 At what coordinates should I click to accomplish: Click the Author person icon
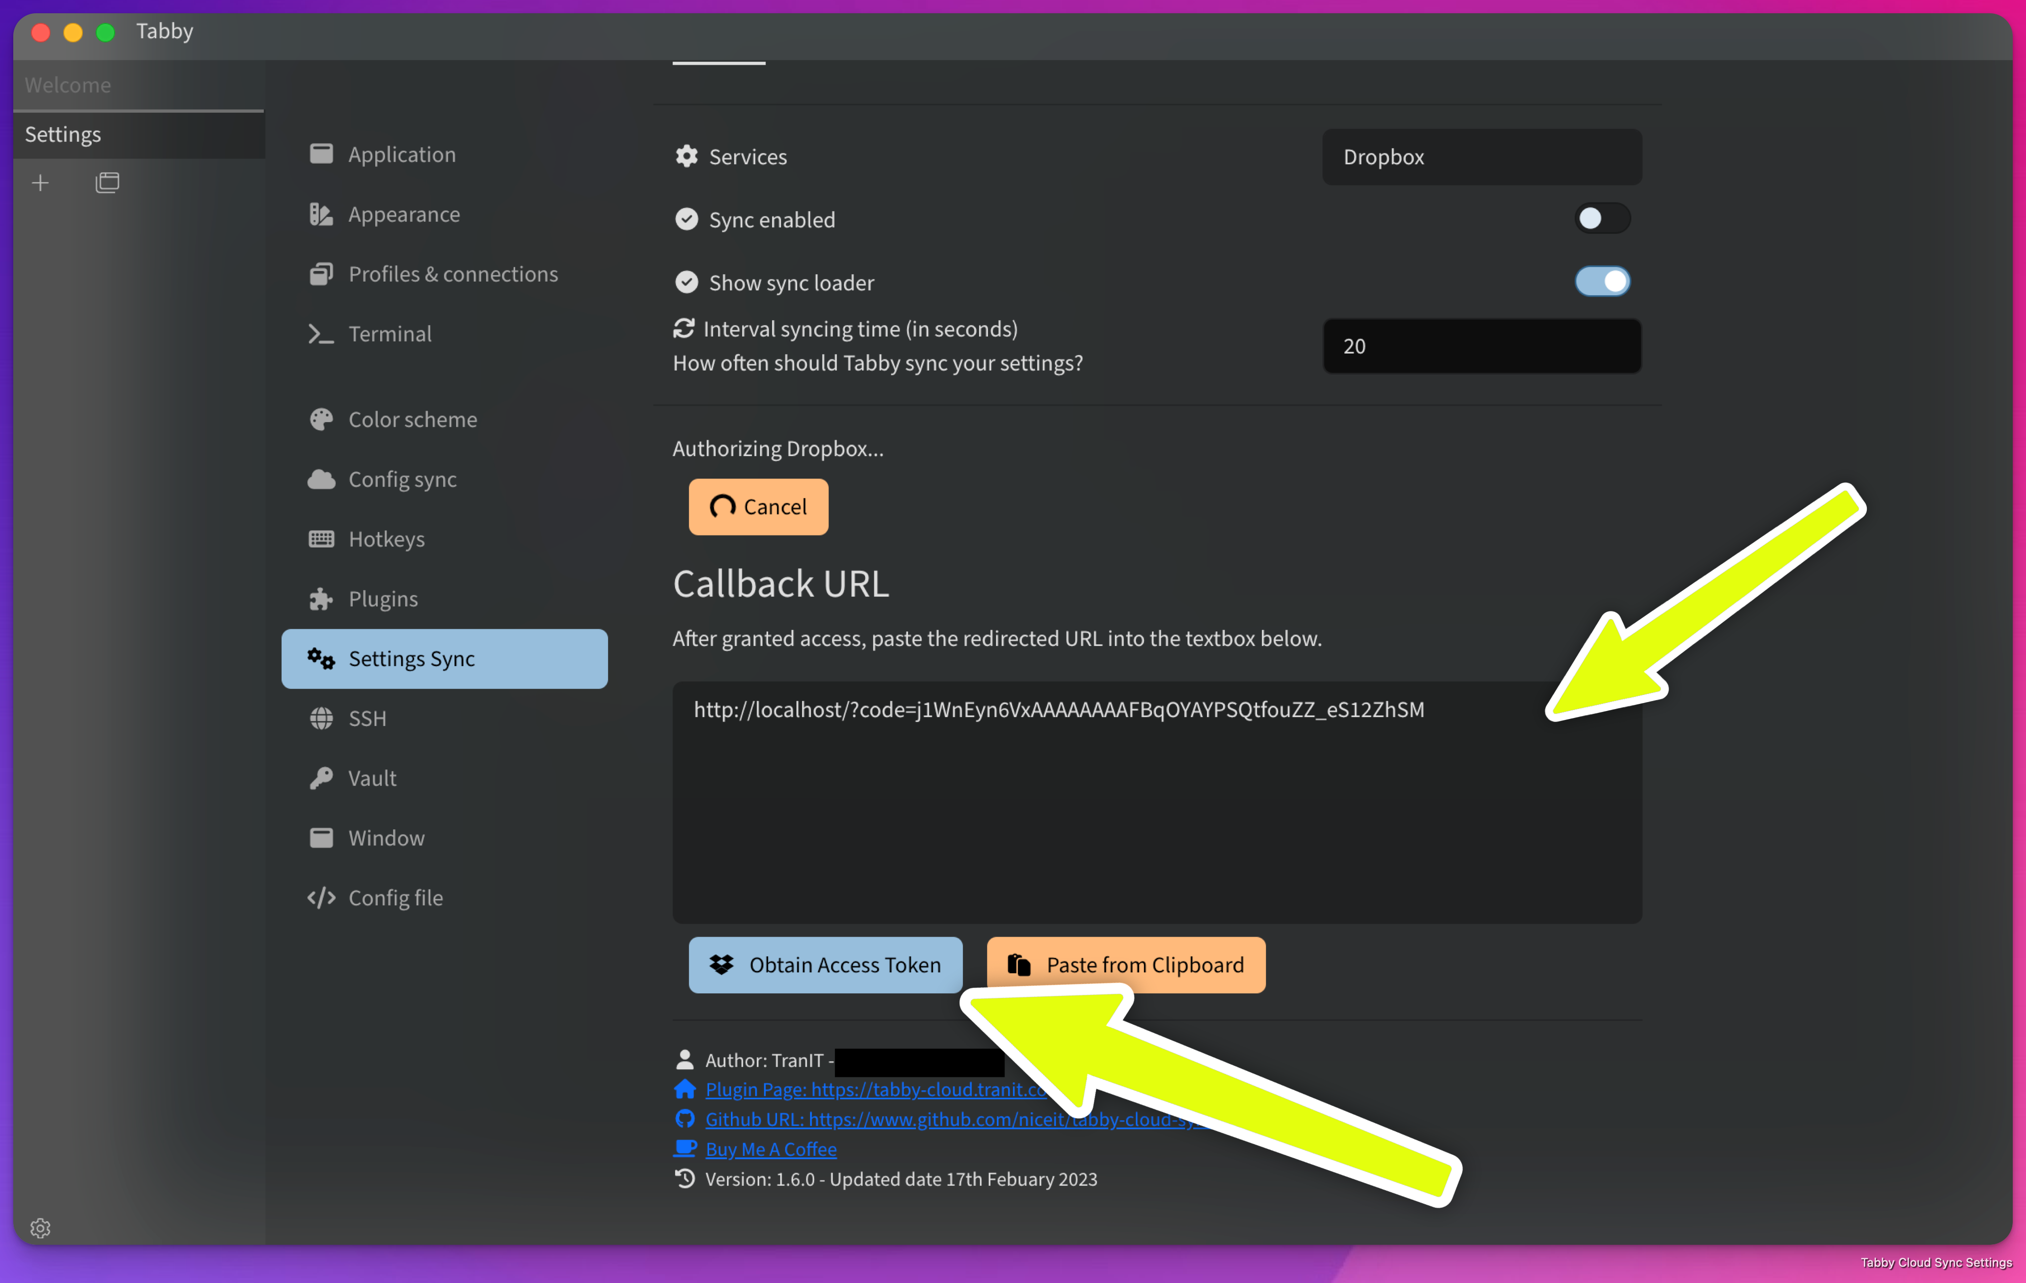pyautogui.click(x=685, y=1059)
